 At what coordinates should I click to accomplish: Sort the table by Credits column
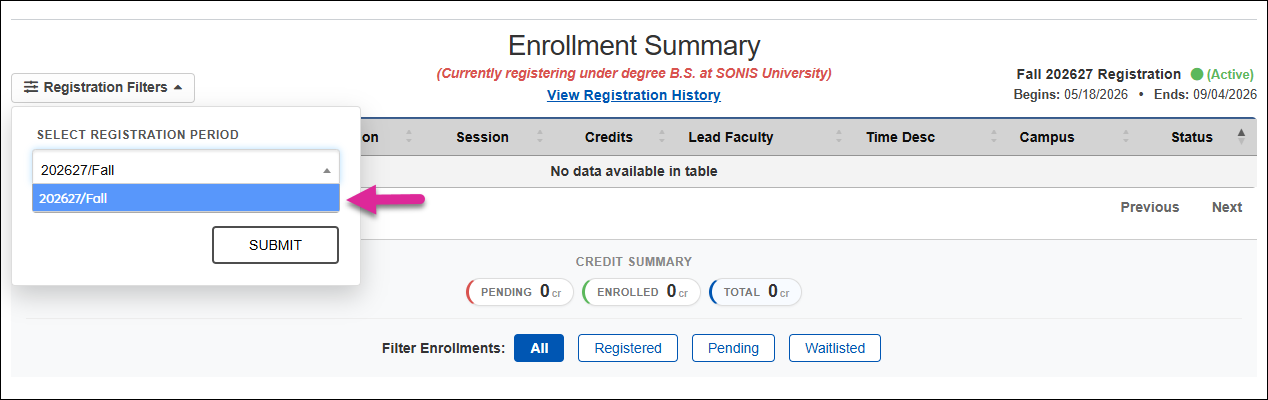click(x=609, y=137)
